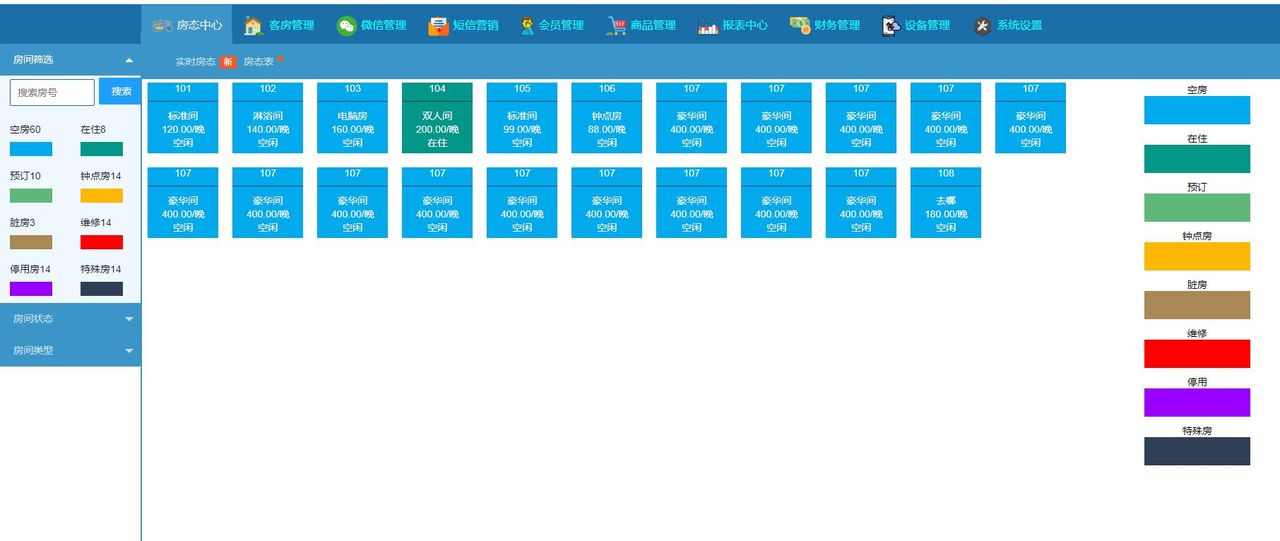Screen dimensions: 1280x541
Task: Filter by purple 停用房 swatch in sidebar
Action: (x=31, y=289)
